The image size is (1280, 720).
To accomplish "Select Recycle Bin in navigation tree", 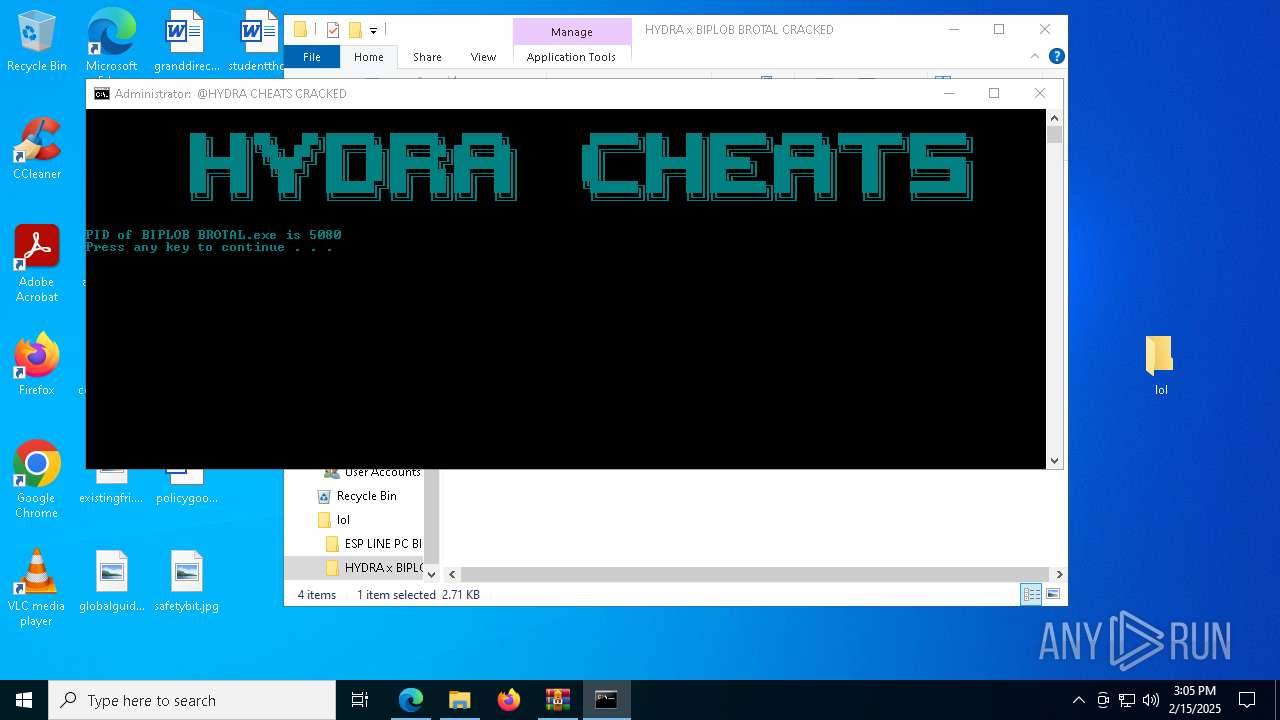I will click(x=367, y=496).
